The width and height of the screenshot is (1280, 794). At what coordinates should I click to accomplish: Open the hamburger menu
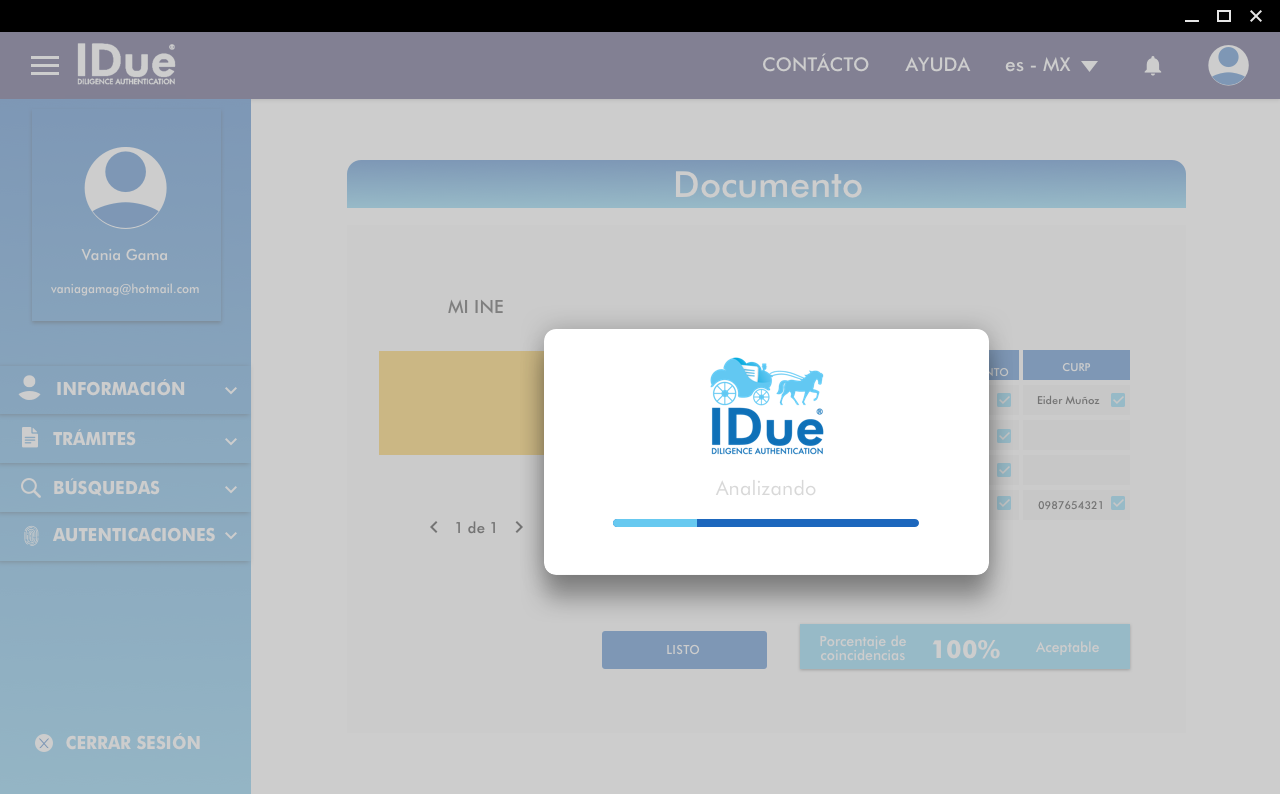tap(45, 66)
